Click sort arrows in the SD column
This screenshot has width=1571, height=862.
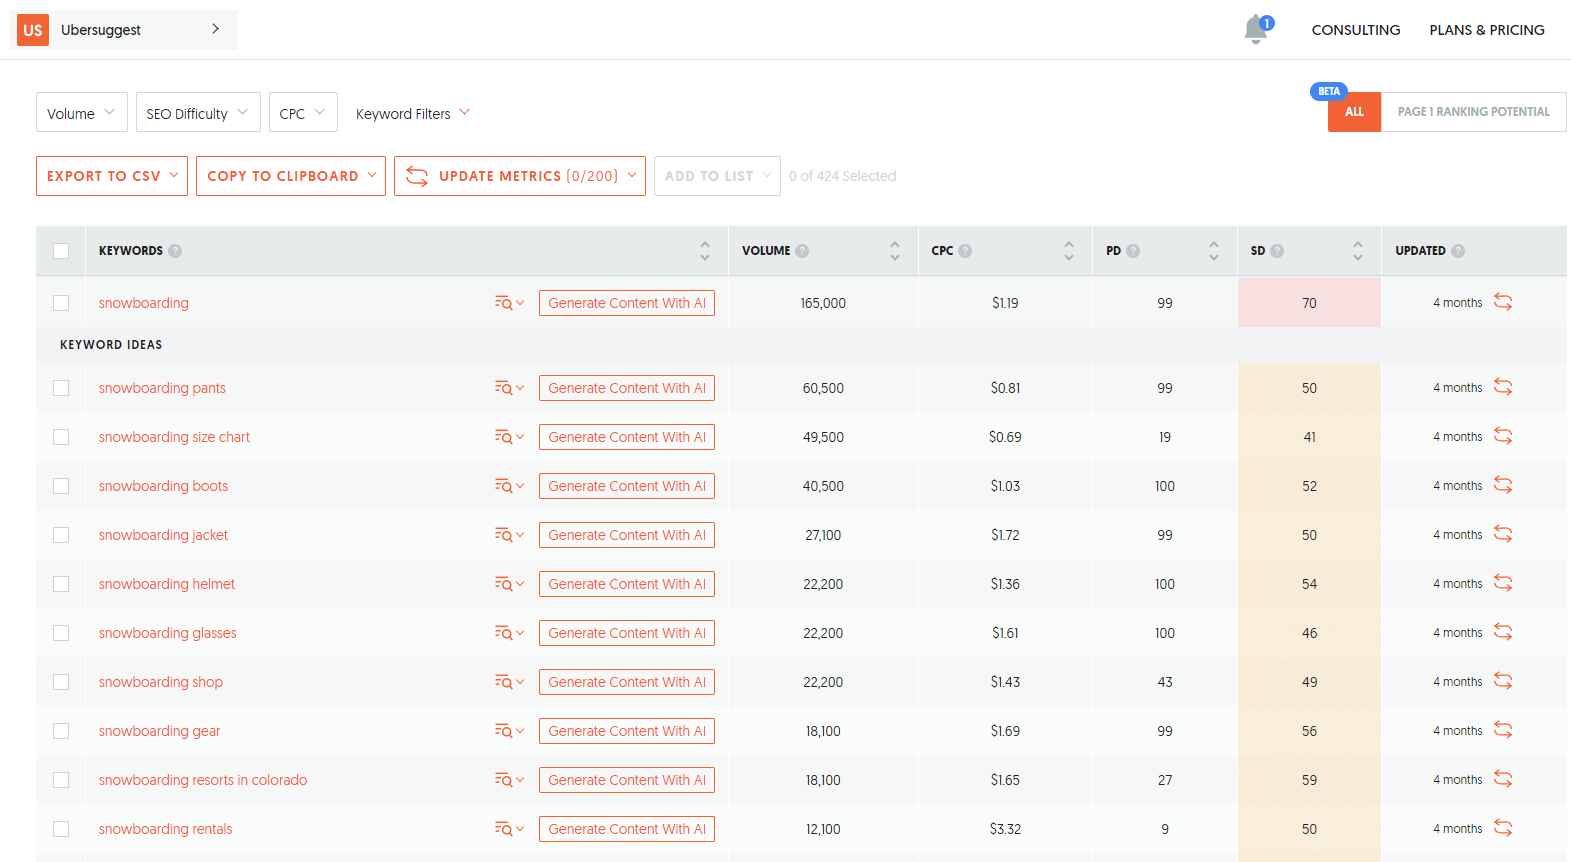coord(1357,251)
